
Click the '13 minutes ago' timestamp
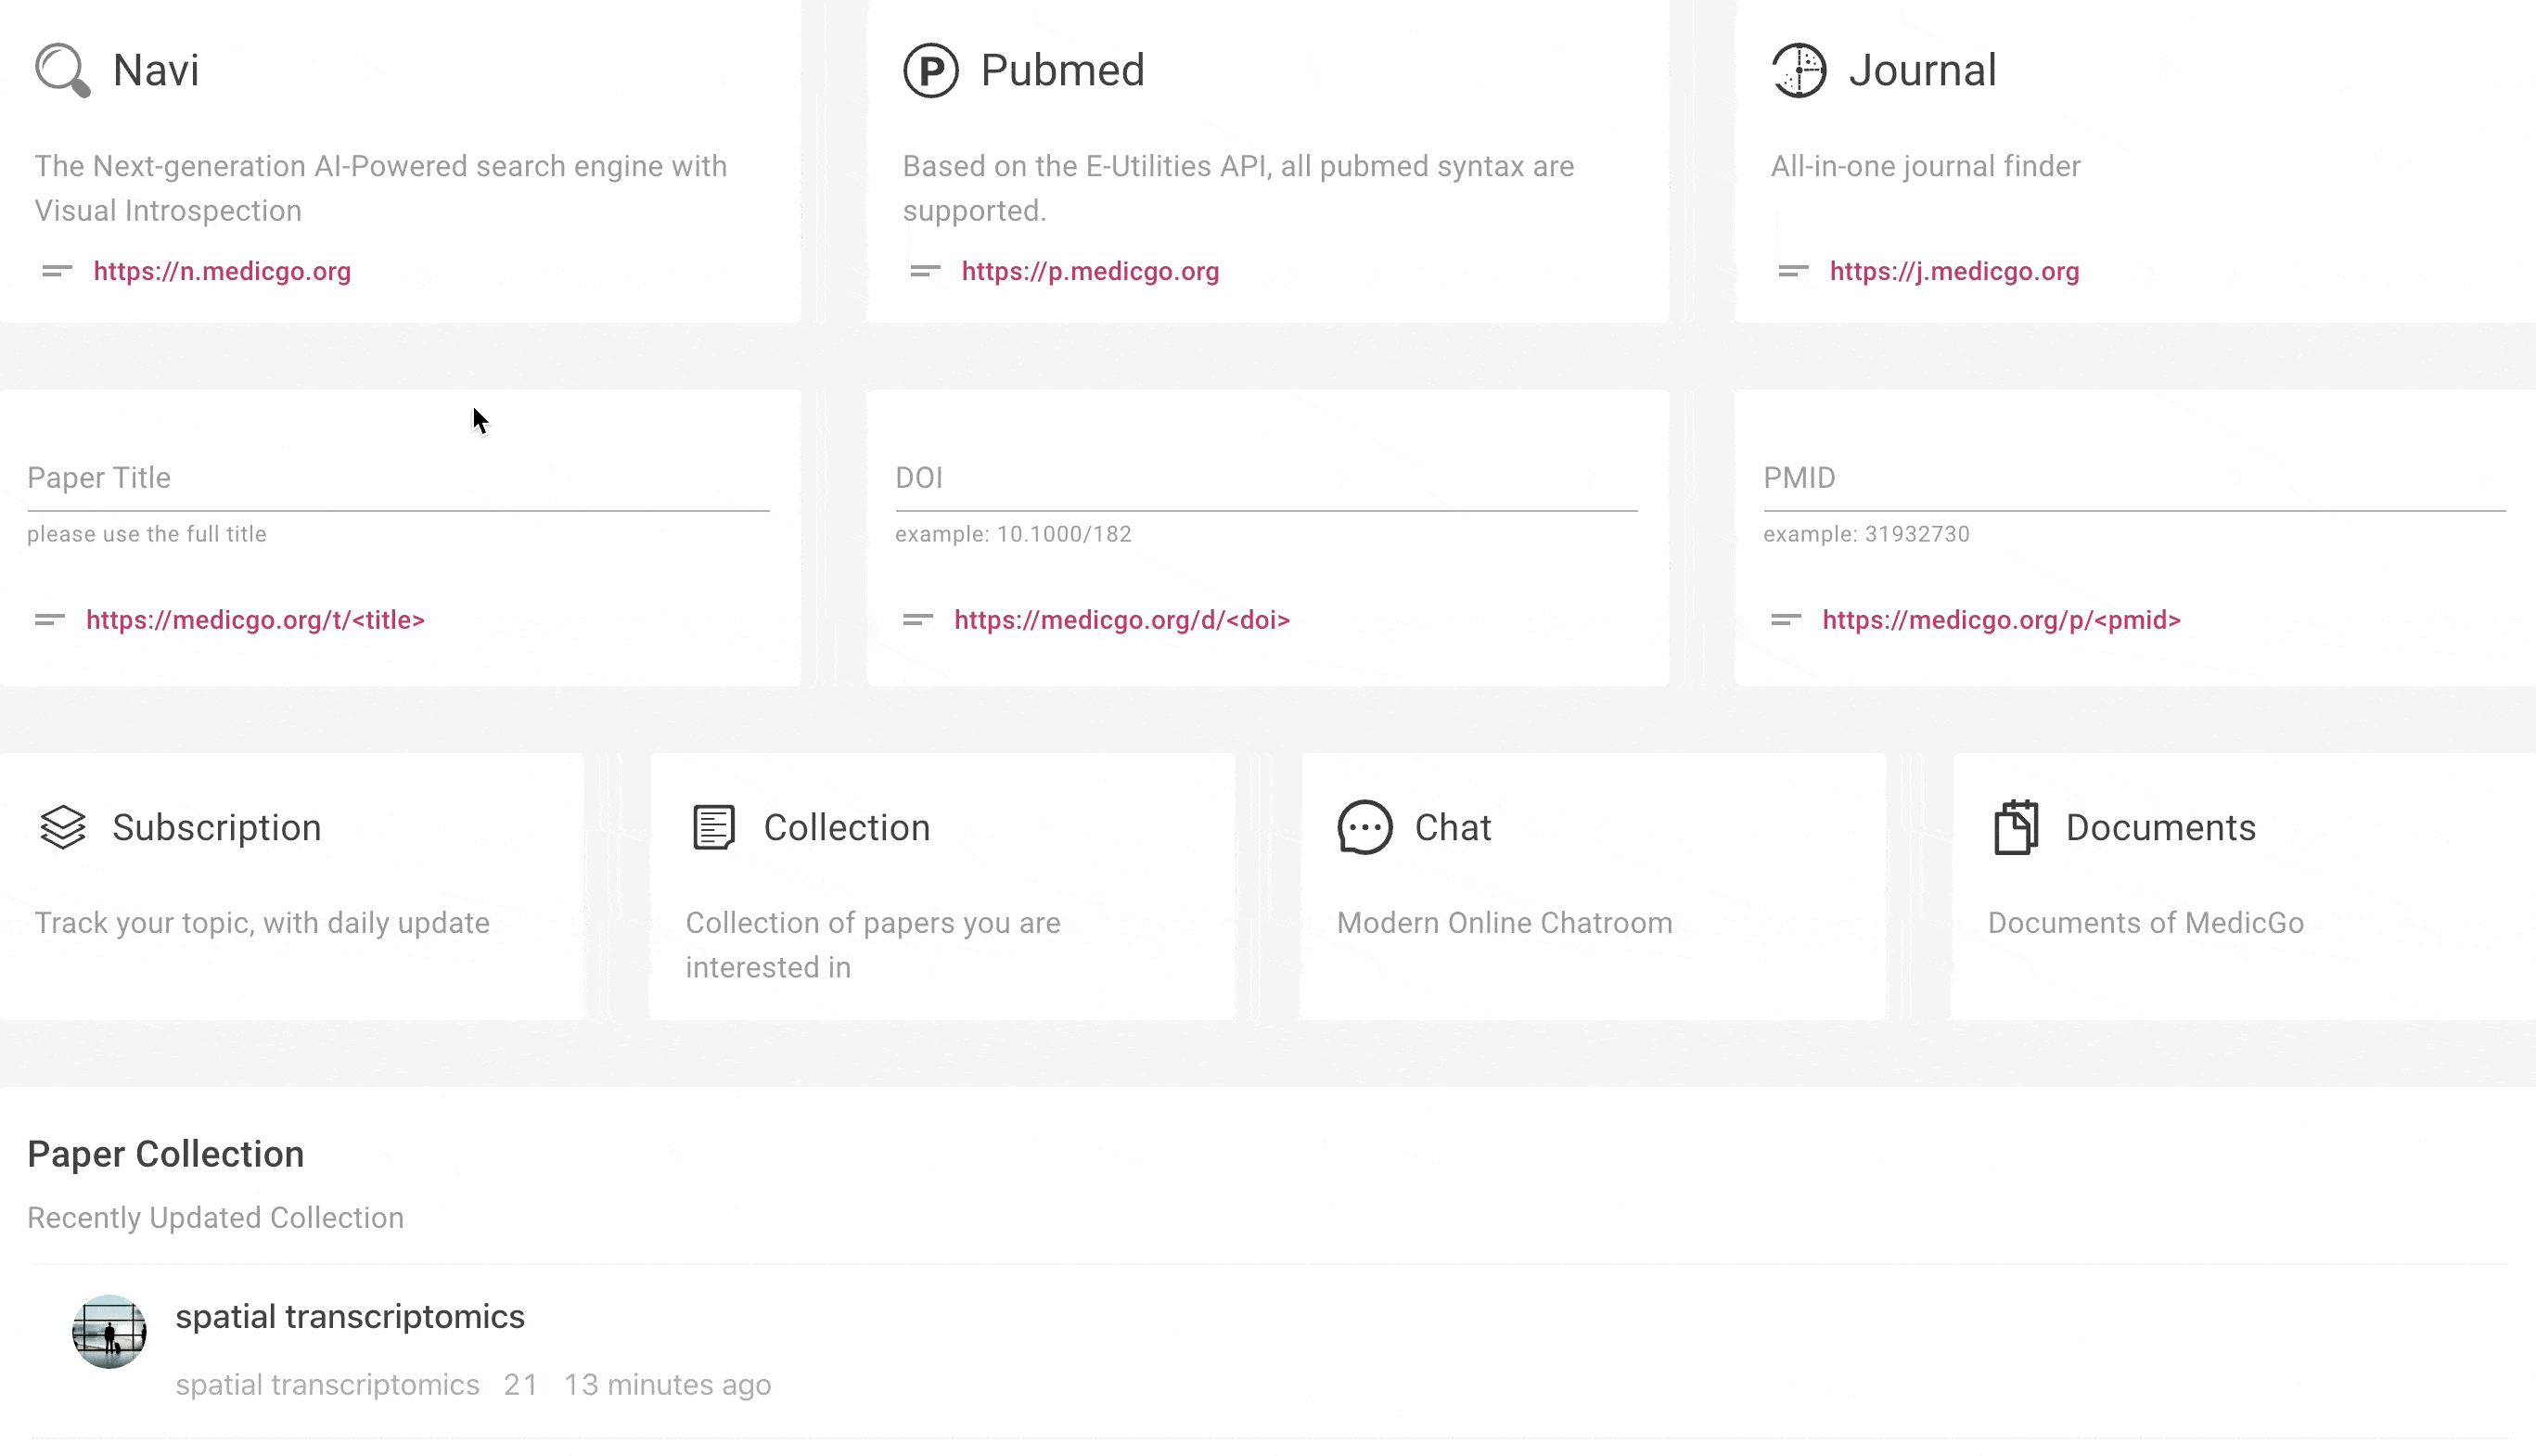667,1384
